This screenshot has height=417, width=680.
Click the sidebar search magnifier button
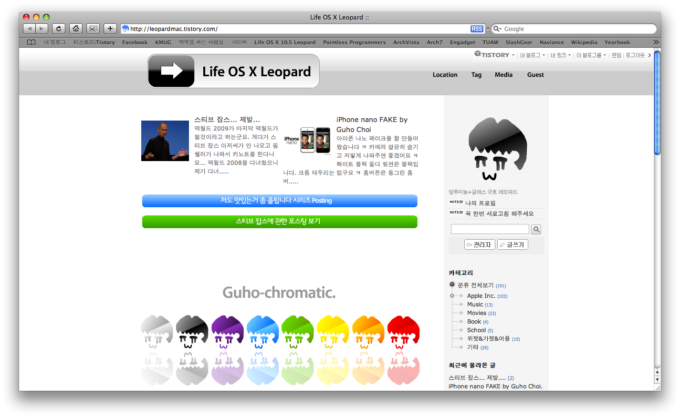click(x=536, y=229)
